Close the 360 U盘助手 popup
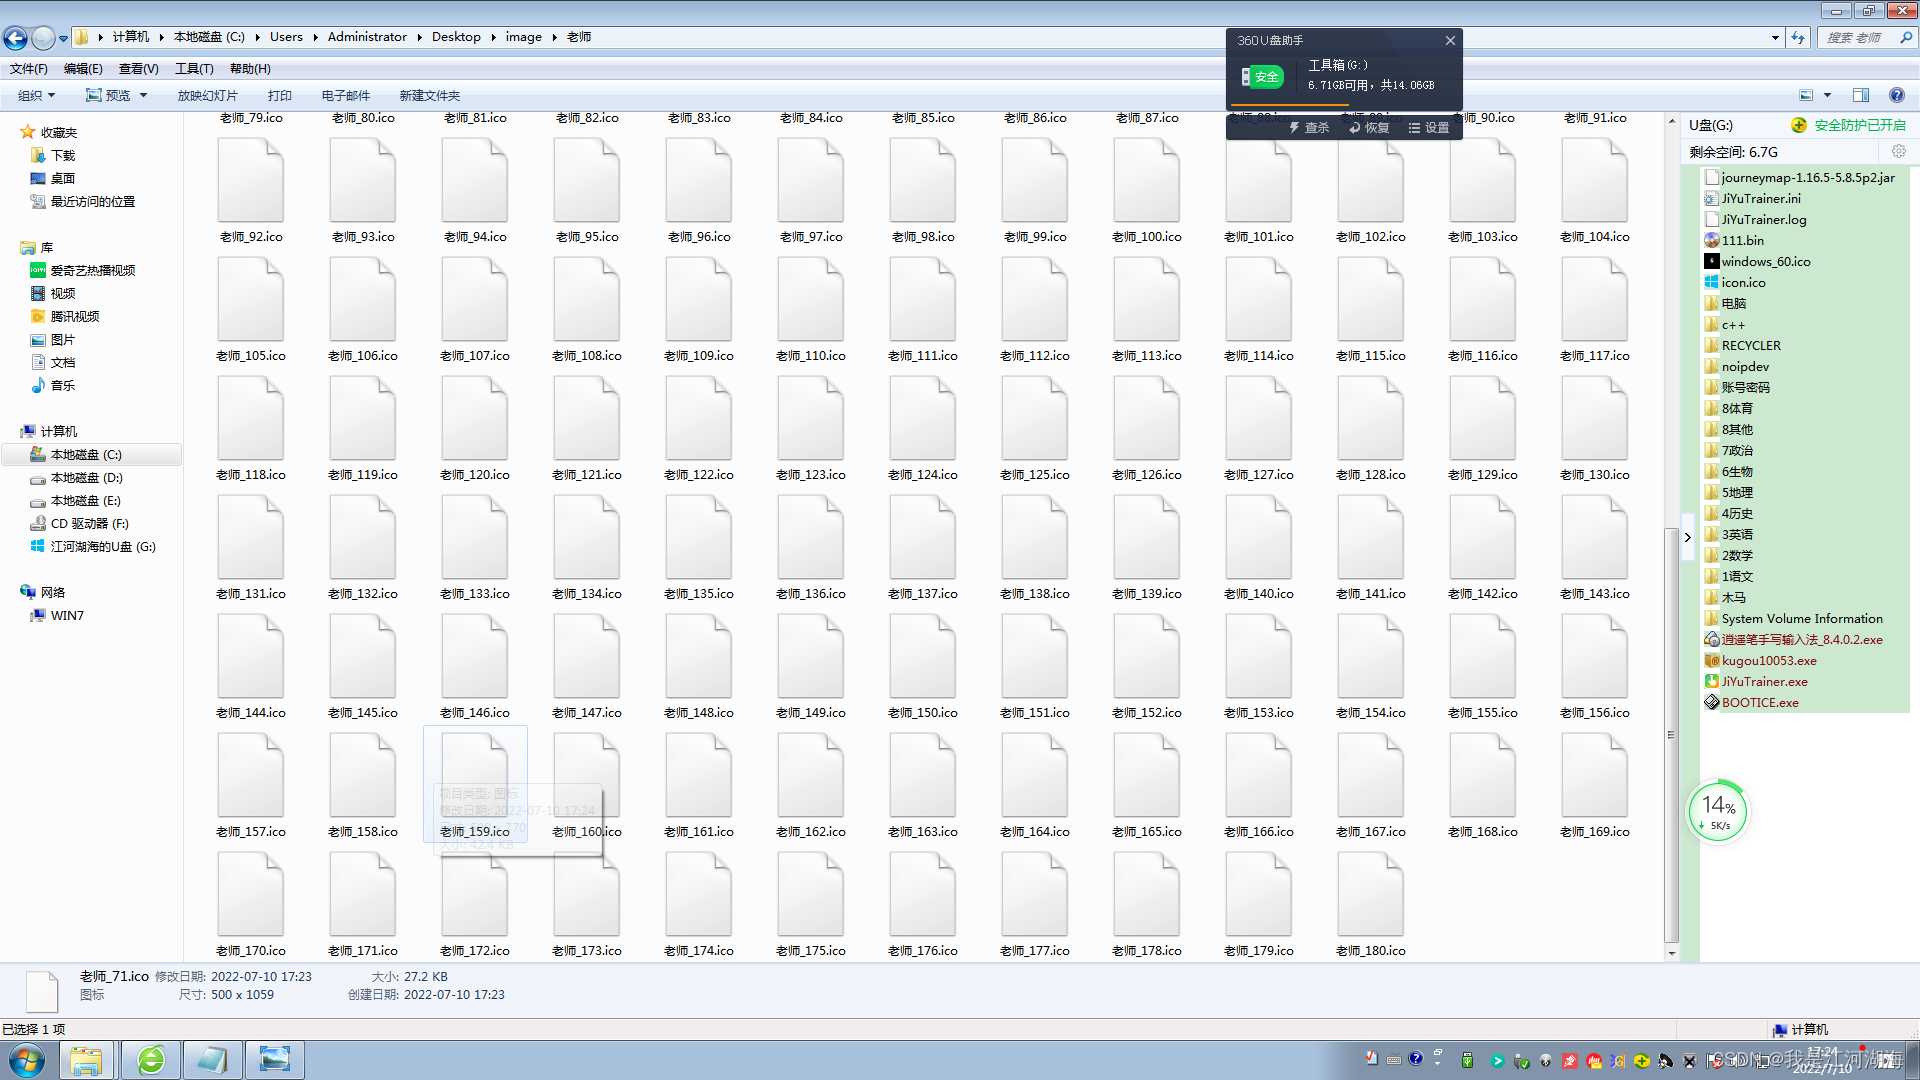 pos(1450,40)
